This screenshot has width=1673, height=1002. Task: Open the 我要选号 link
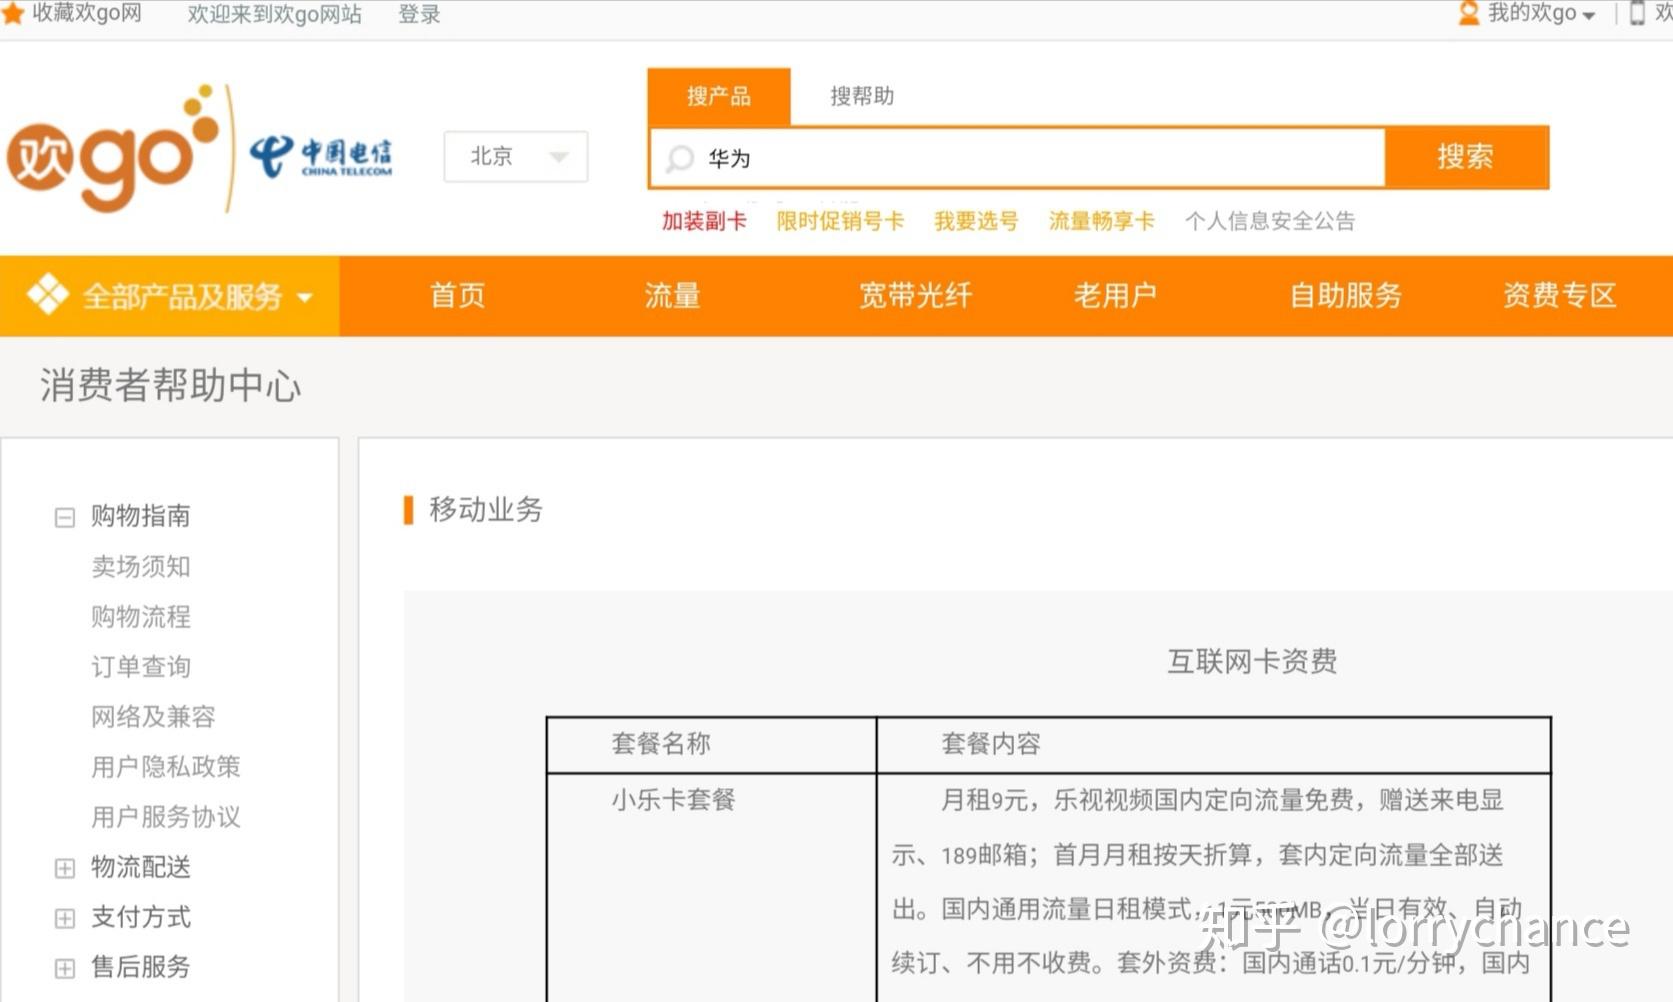tap(976, 221)
